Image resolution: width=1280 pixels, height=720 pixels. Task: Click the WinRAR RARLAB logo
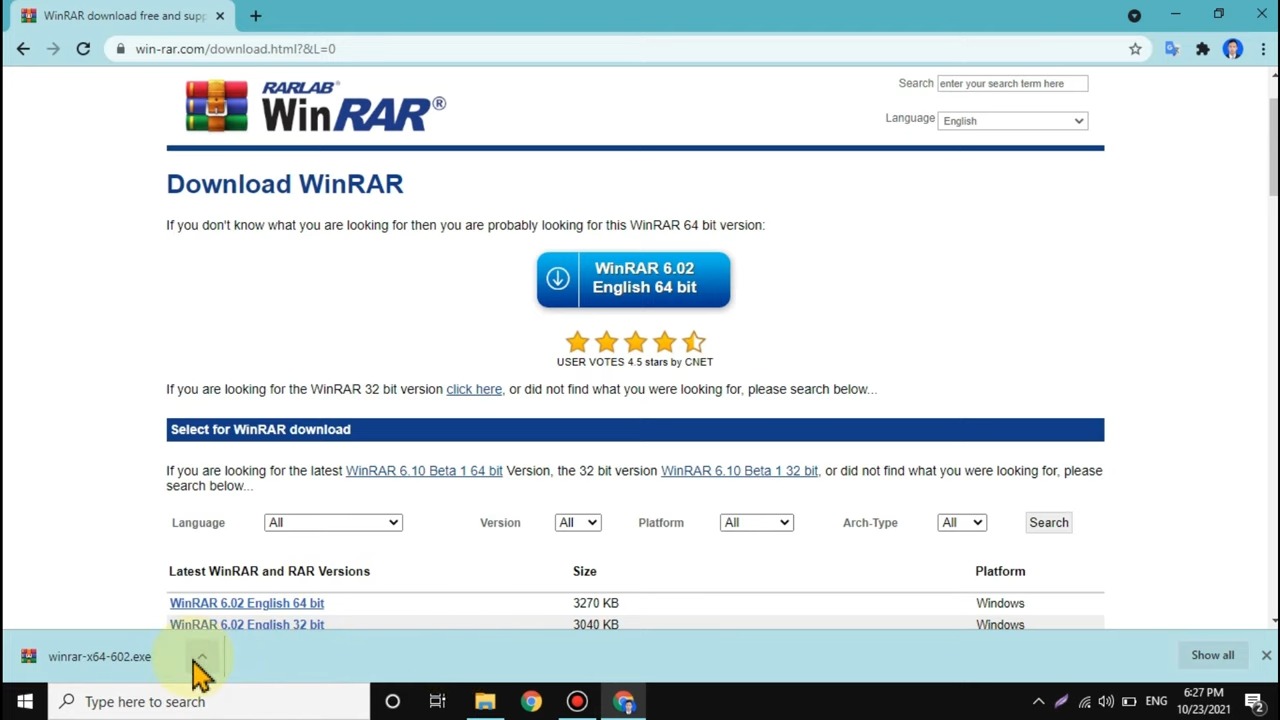tap(315, 106)
